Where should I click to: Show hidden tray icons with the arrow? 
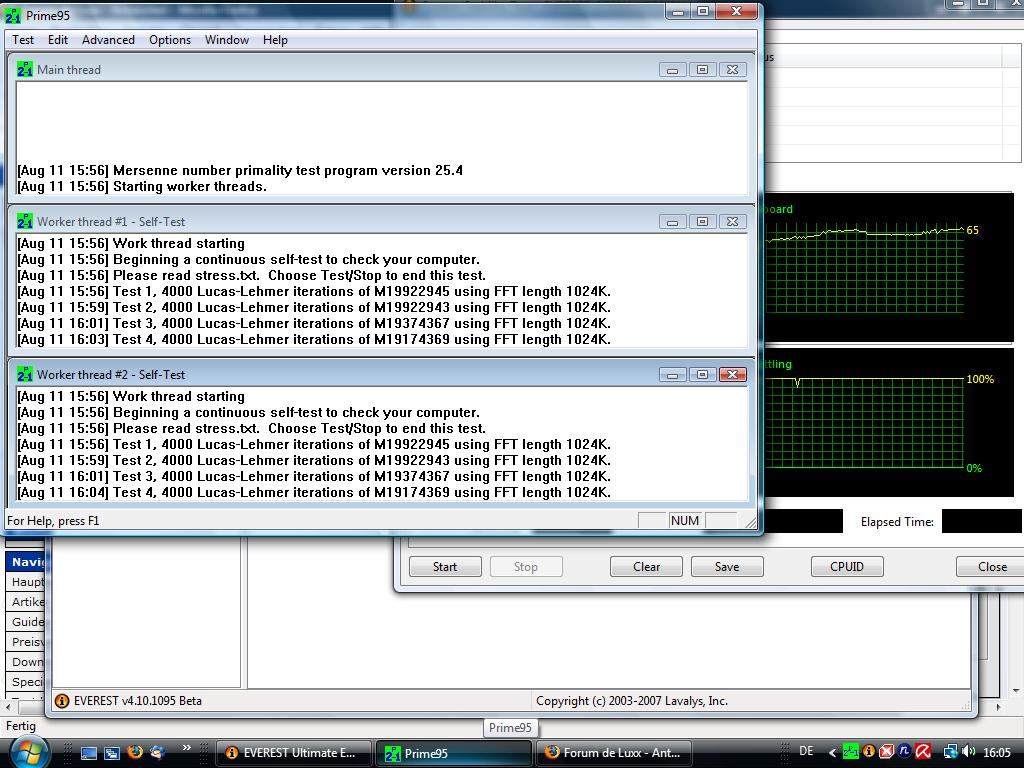tap(832, 753)
